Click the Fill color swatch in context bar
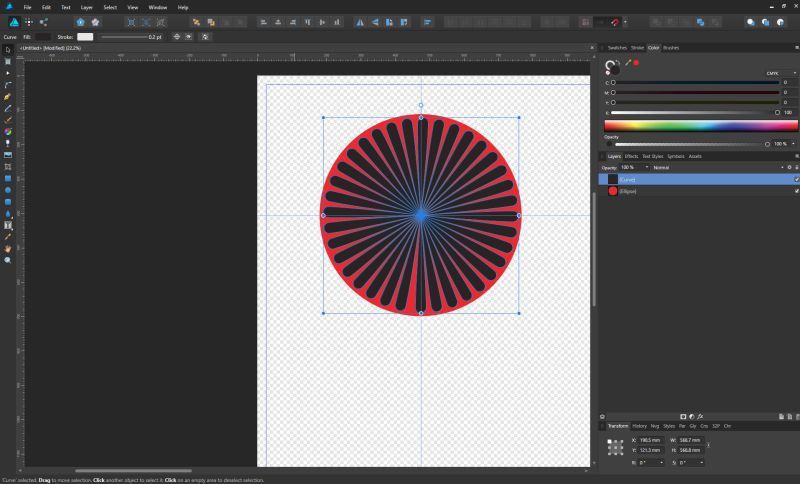800x484 pixels. point(42,37)
